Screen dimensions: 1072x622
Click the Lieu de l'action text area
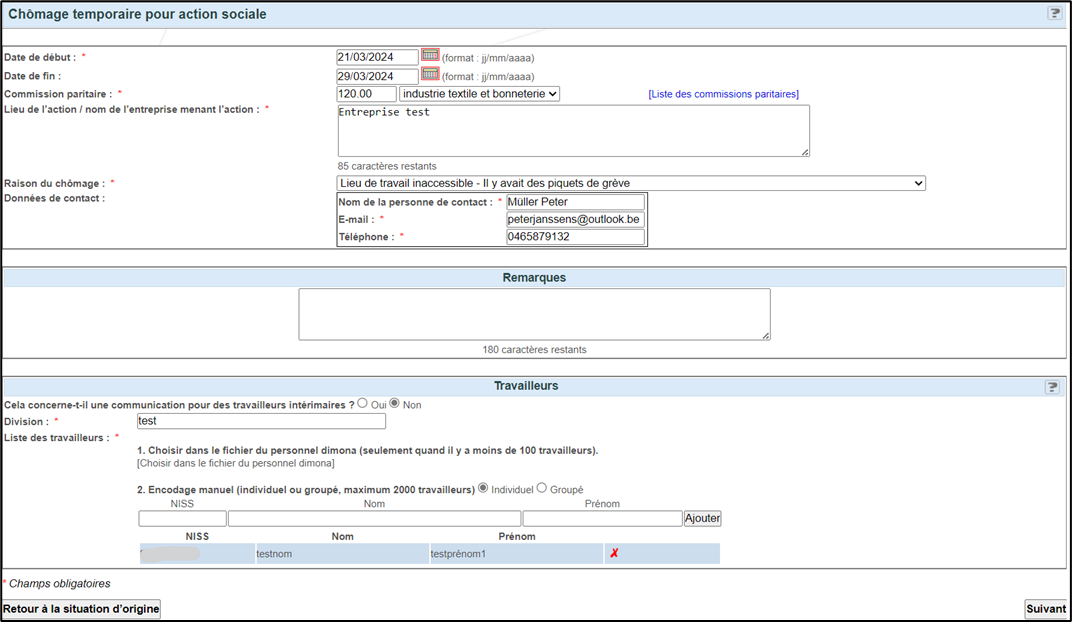[x=574, y=131]
